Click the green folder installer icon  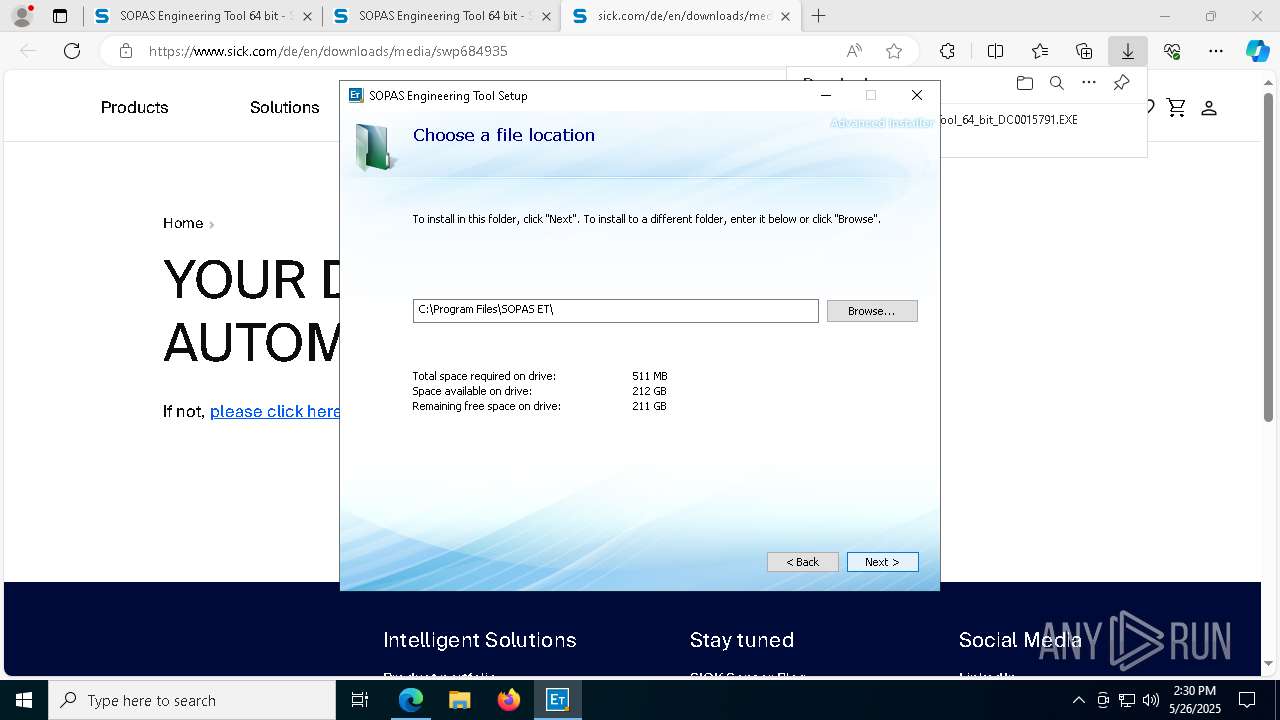pyautogui.click(x=375, y=147)
